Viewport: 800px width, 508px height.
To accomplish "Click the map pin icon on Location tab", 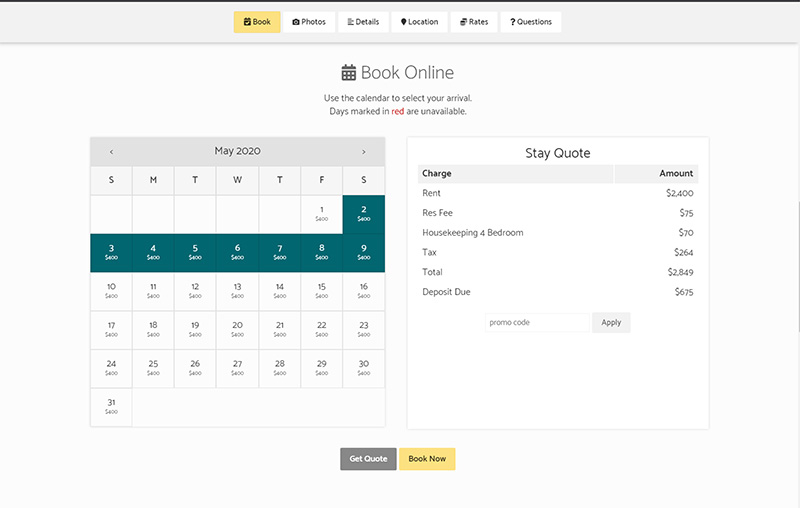I will tap(403, 22).
